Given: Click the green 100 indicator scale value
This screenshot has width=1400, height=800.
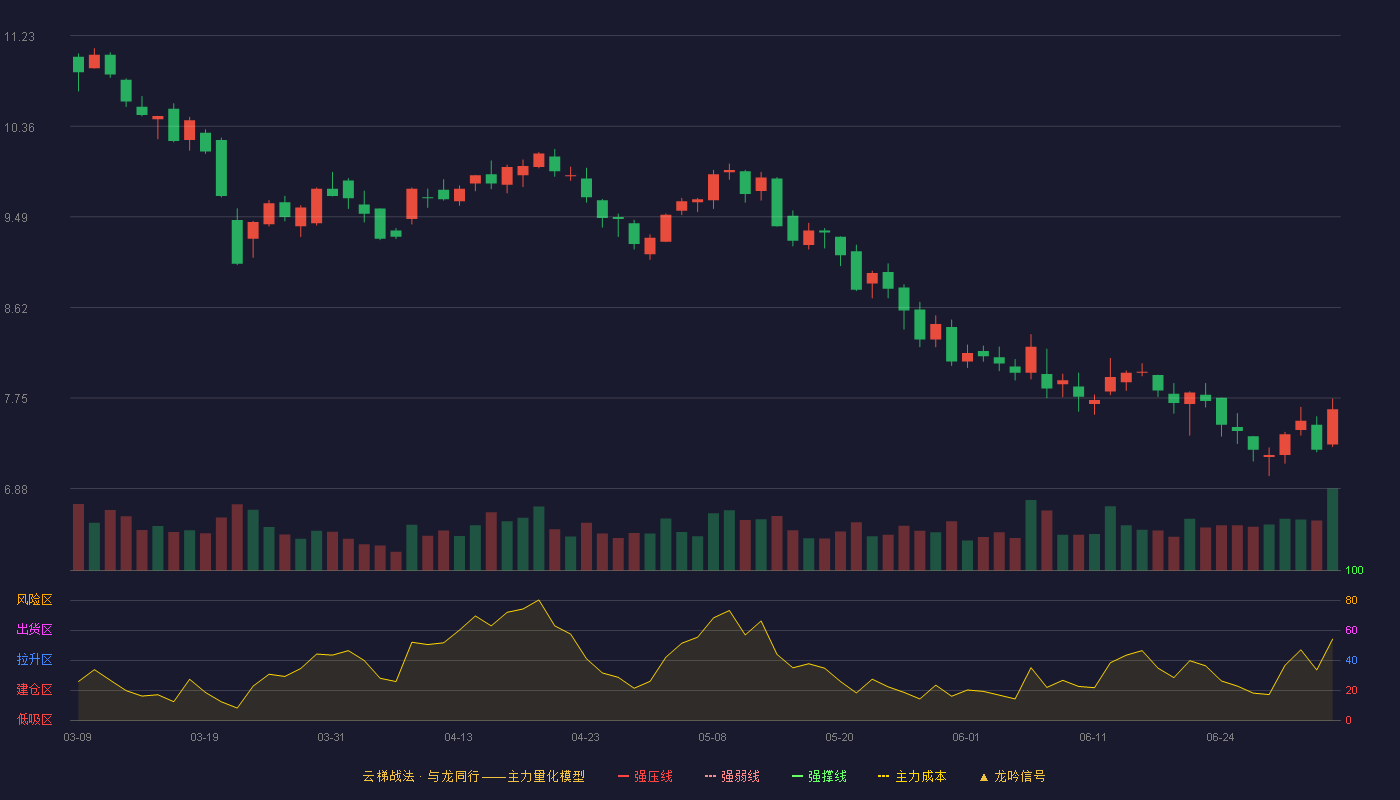Looking at the screenshot, I should click(1354, 571).
